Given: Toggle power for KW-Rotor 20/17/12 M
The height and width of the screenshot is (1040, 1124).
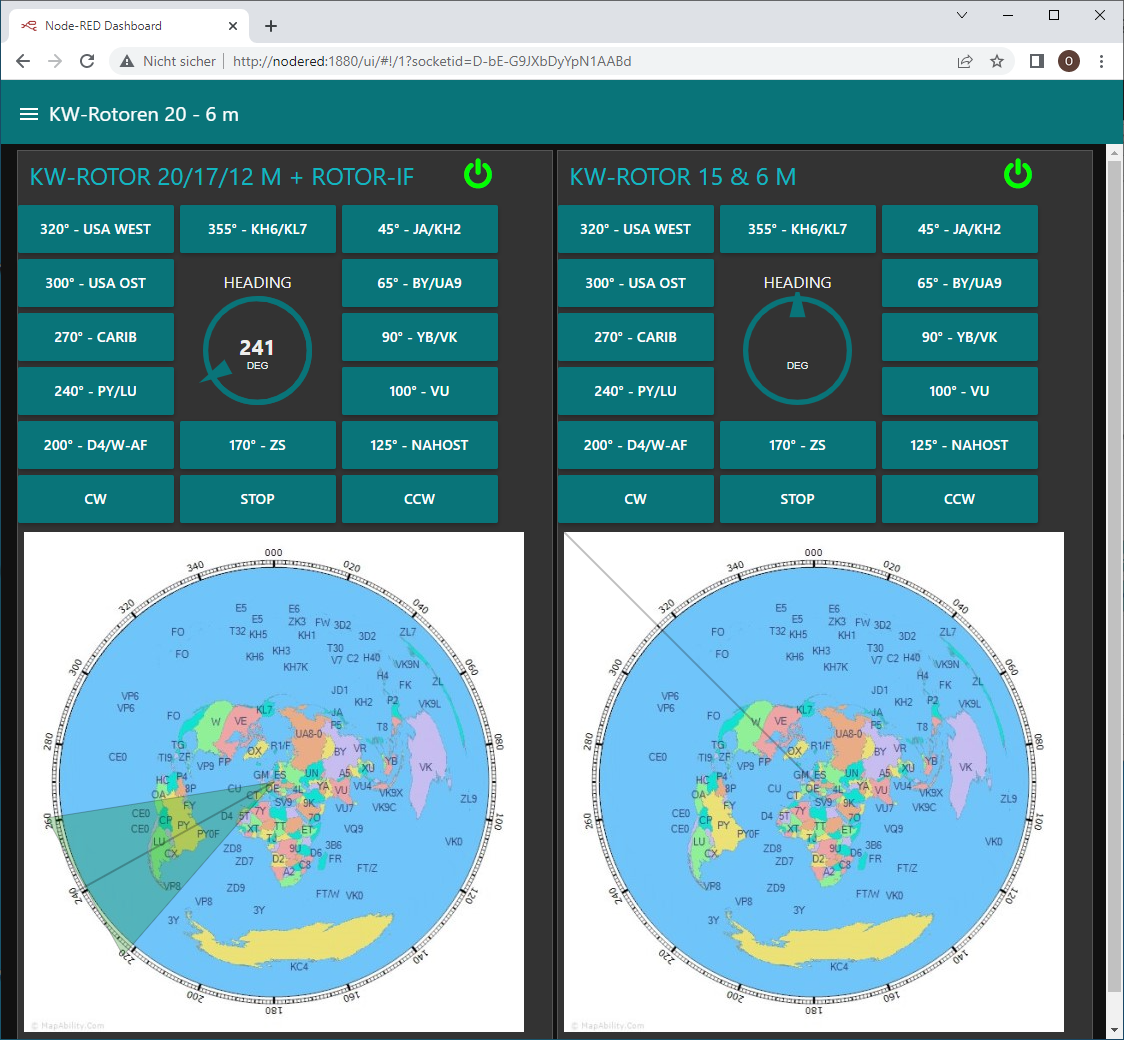Looking at the screenshot, I should click(x=477, y=174).
